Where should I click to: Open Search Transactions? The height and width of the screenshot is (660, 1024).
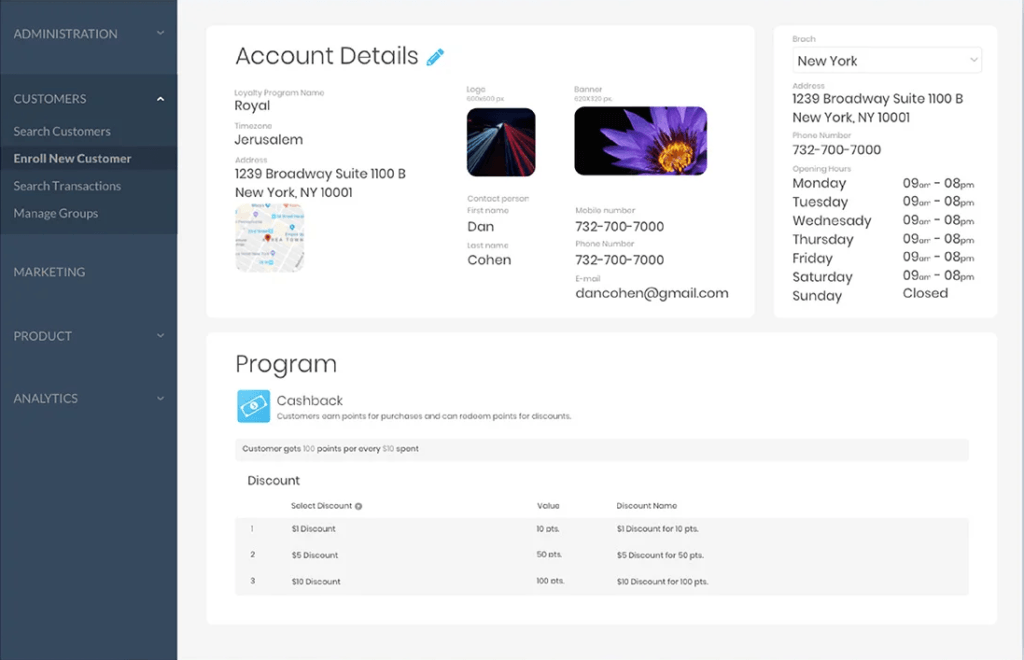pyautogui.click(x=66, y=186)
